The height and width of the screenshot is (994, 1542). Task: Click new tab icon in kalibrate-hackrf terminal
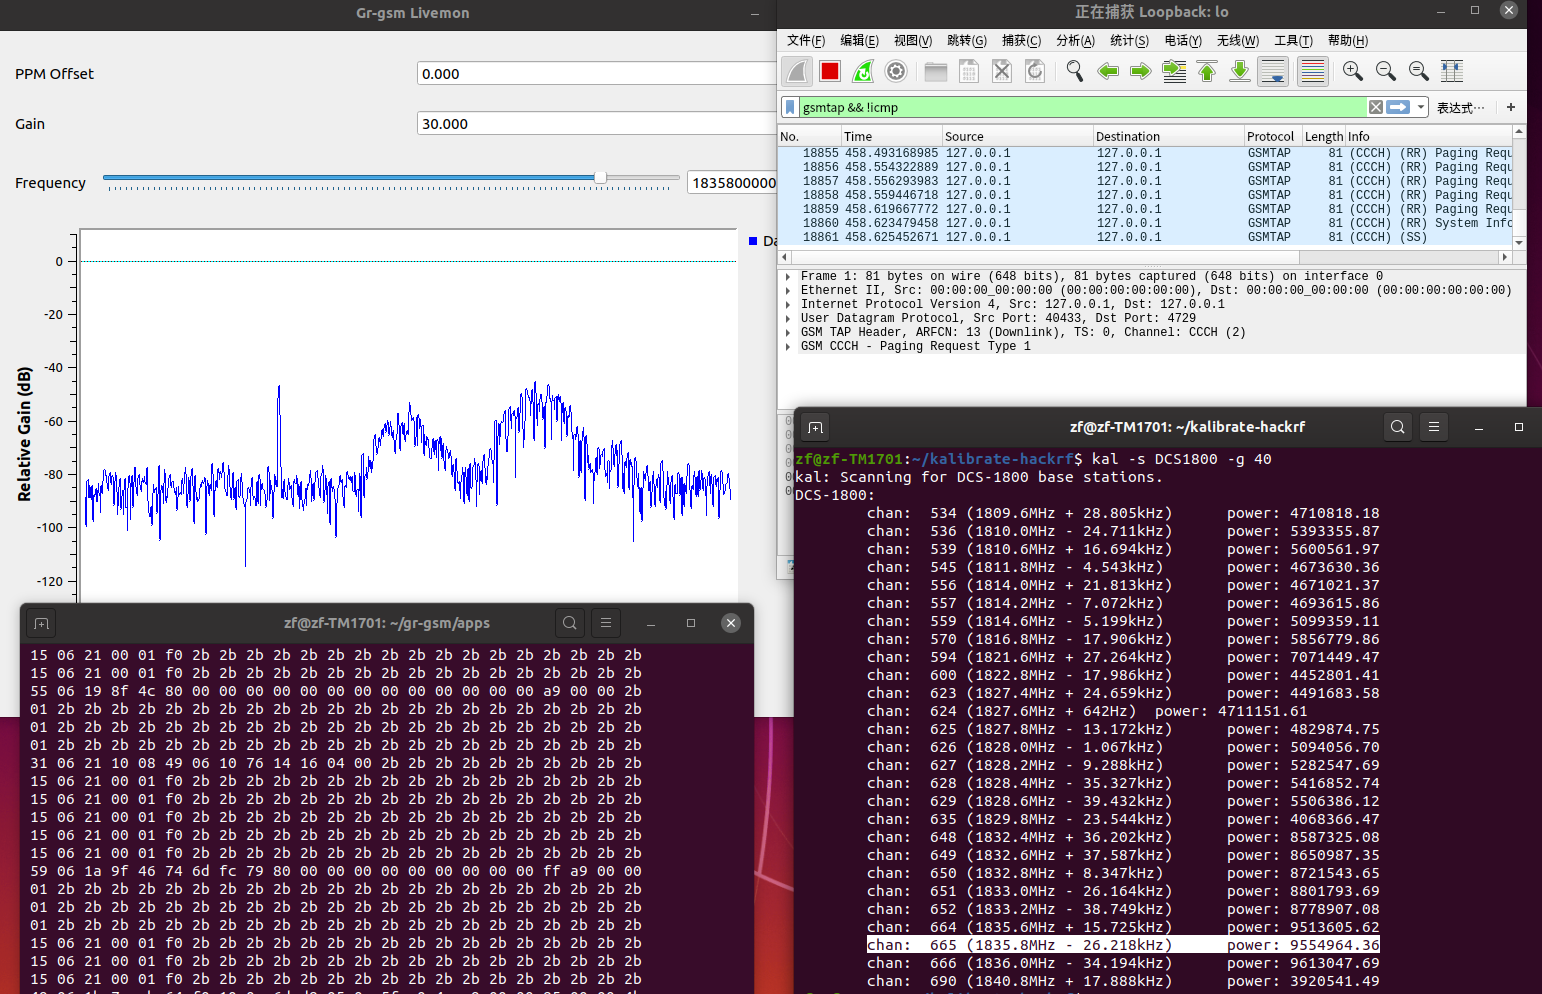(816, 427)
